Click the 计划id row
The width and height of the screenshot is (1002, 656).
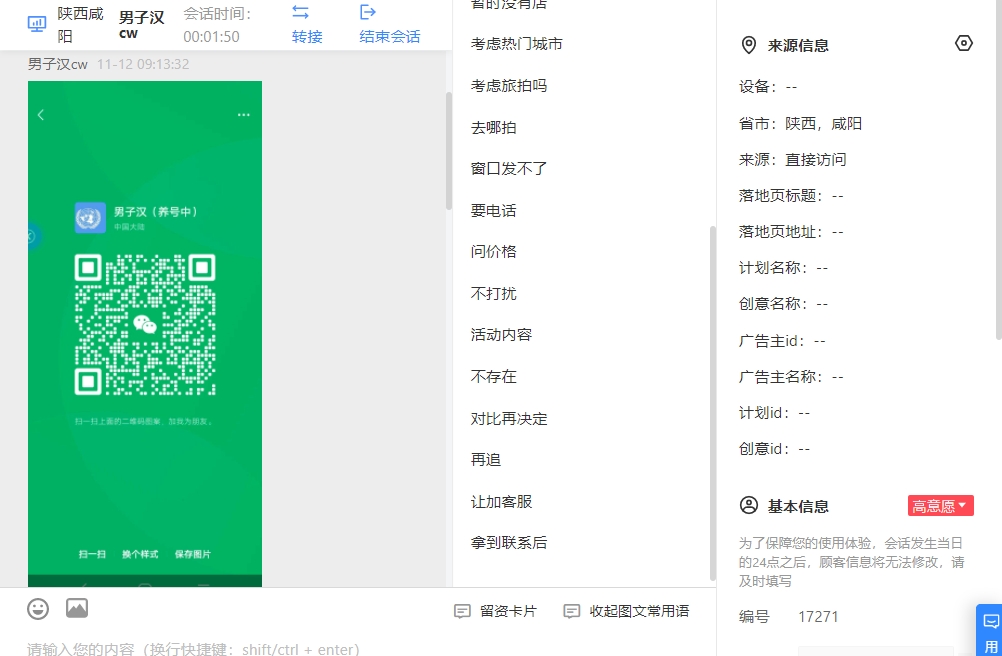[x=775, y=413]
